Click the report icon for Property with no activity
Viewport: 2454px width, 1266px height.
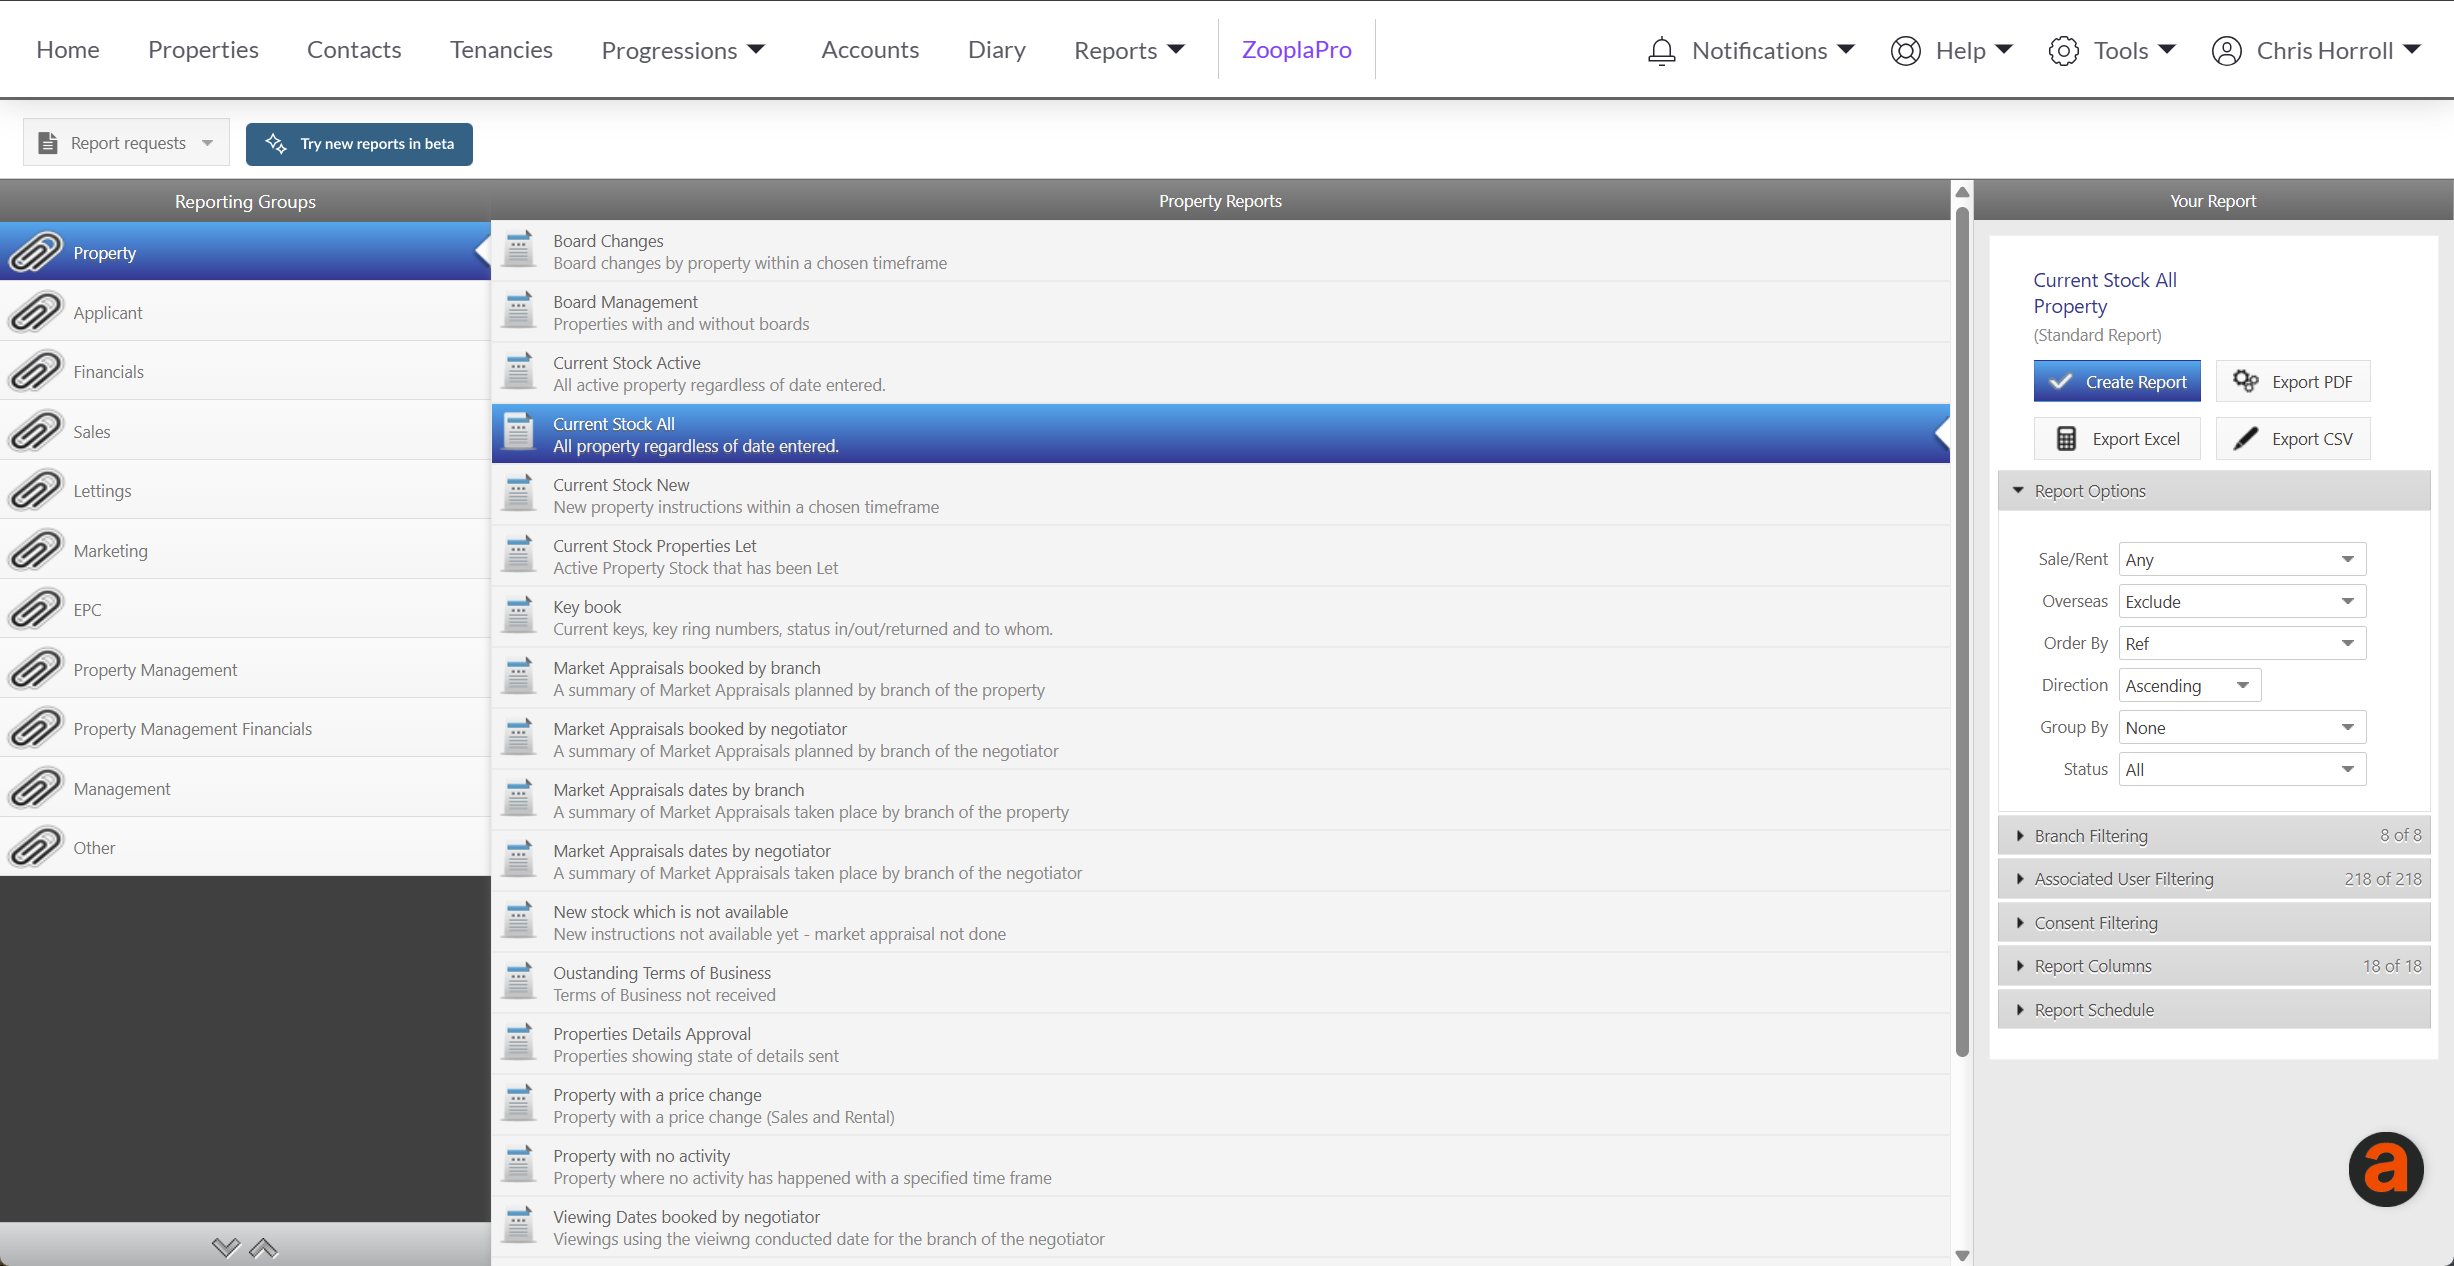pyautogui.click(x=518, y=1165)
